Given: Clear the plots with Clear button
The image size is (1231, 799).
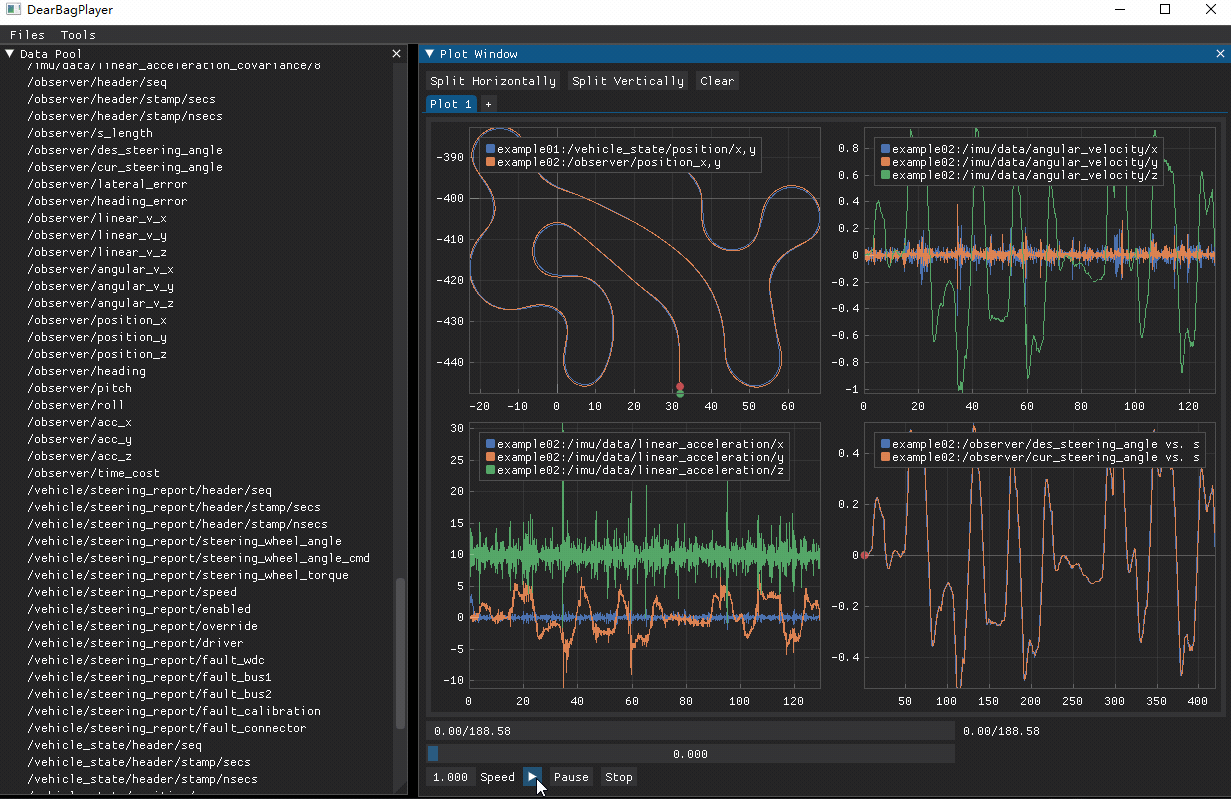Looking at the screenshot, I should point(716,81).
